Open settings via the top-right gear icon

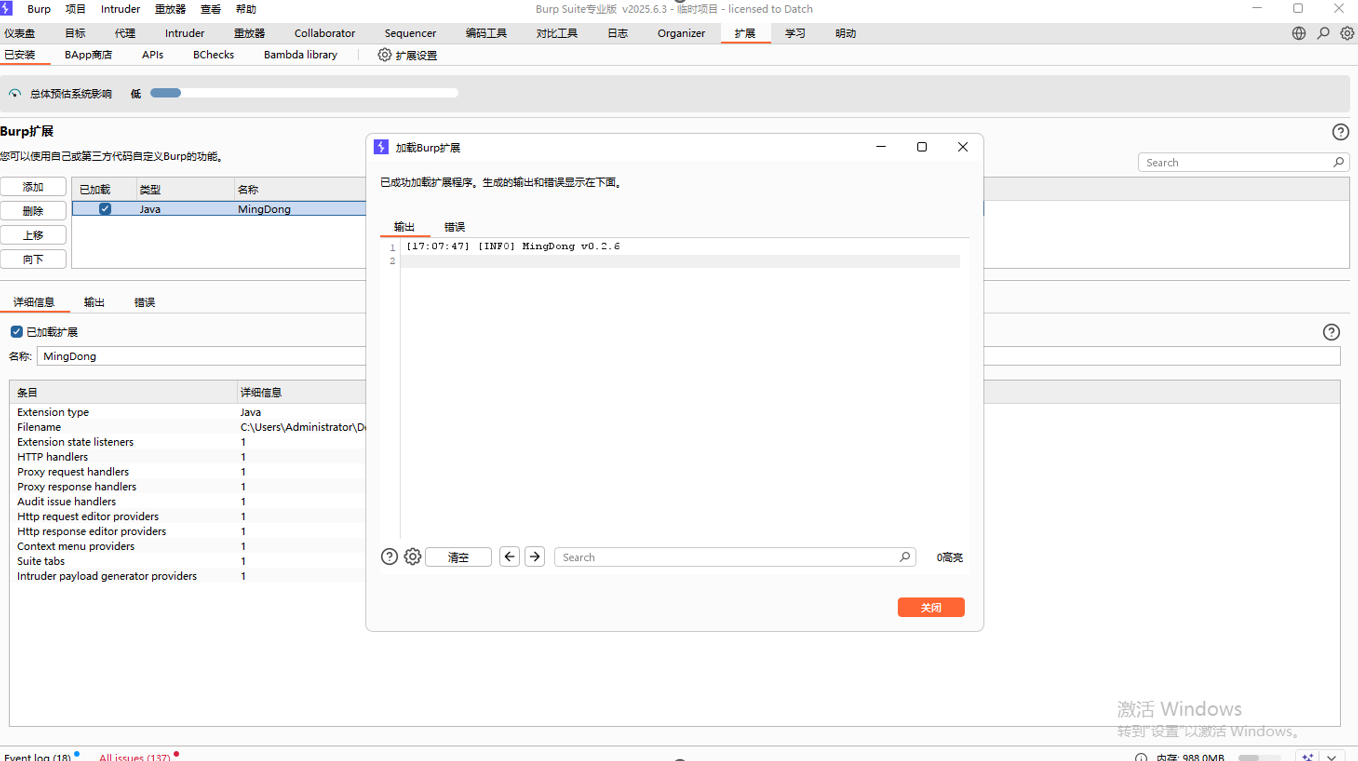(x=1347, y=33)
